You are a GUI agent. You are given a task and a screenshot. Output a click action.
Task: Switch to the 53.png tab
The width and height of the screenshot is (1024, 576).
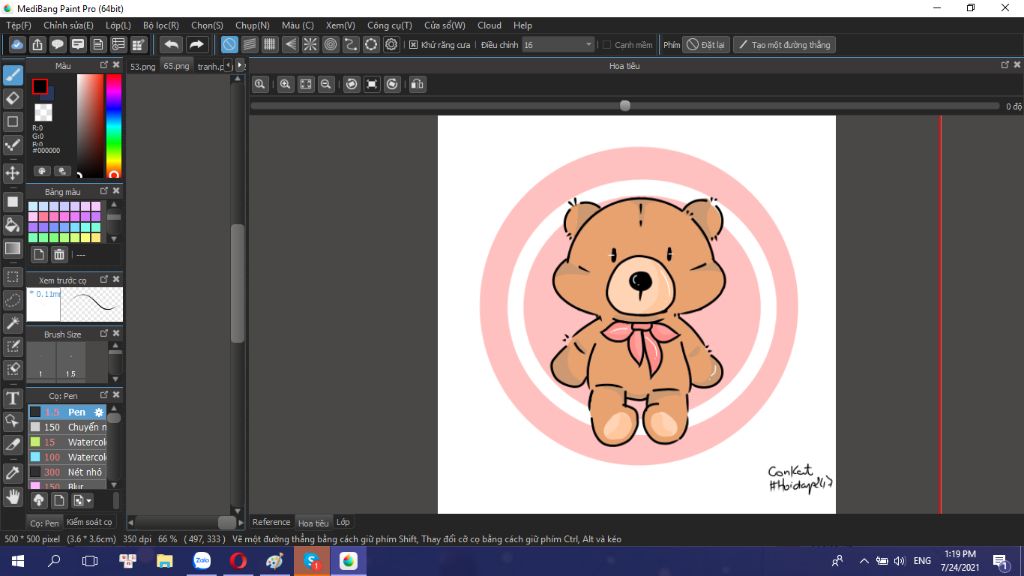(x=142, y=66)
